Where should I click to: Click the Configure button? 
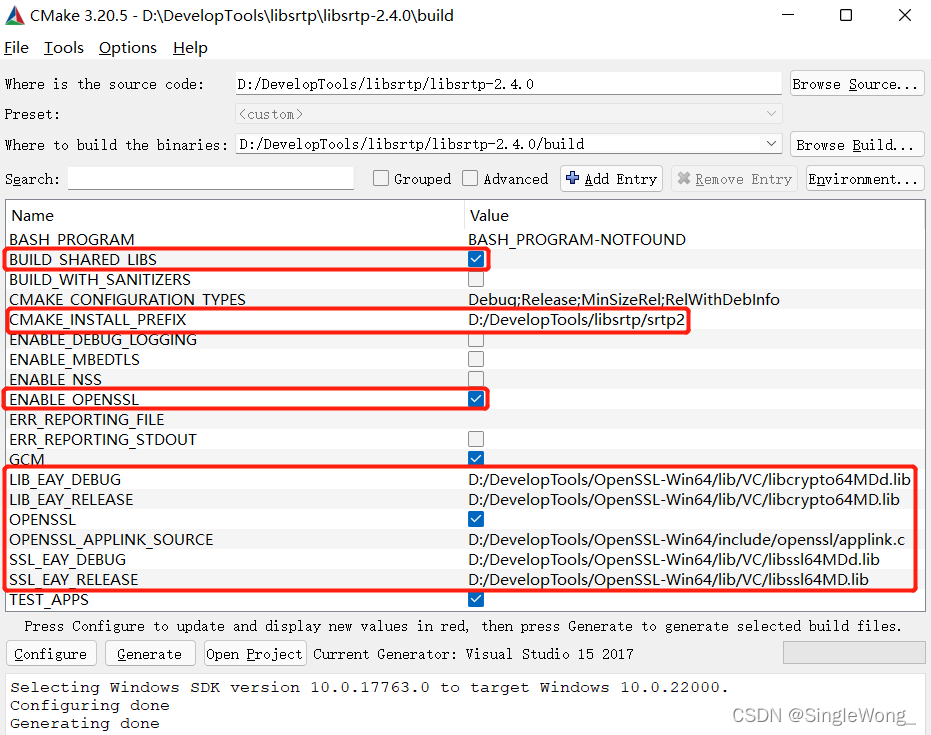coord(51,654)
